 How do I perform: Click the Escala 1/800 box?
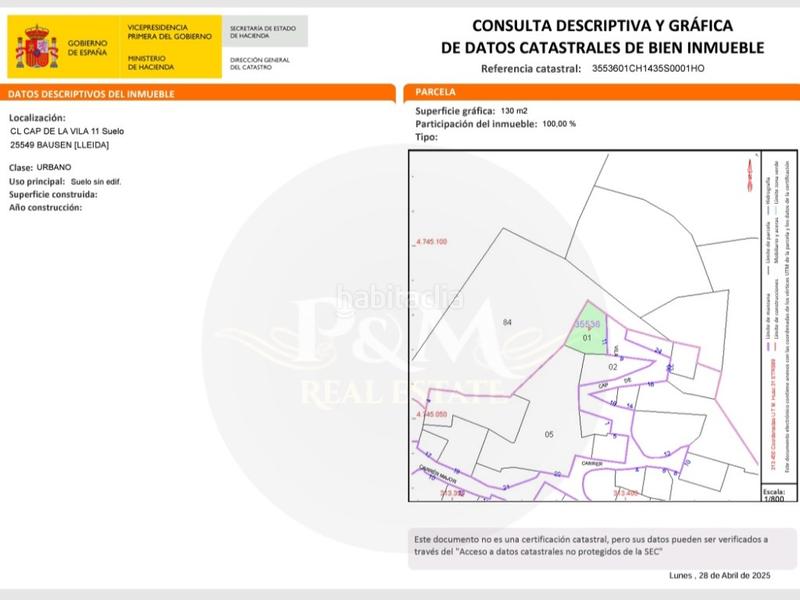click(x=773, y=497)
